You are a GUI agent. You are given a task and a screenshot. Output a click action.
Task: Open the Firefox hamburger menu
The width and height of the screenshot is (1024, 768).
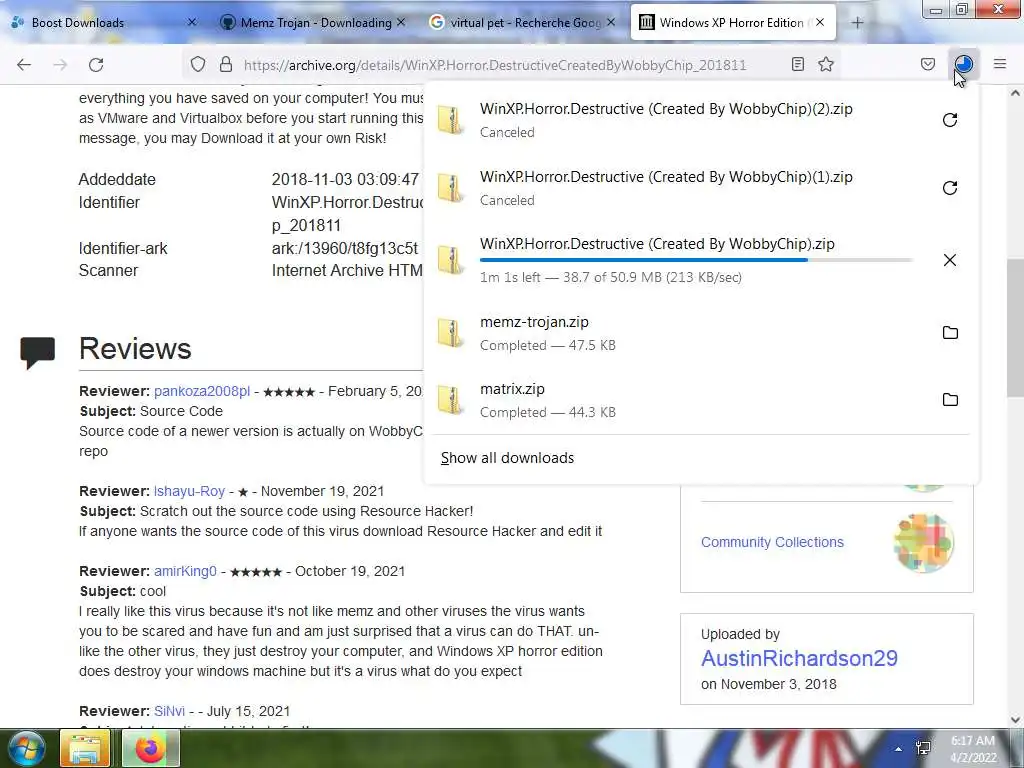click(1000, 64)
